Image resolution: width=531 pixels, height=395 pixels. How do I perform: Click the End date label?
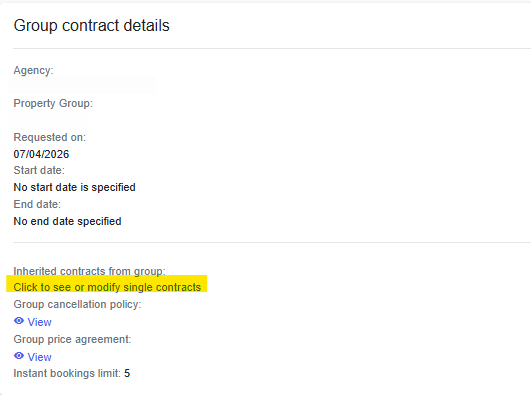coord(37,204)
